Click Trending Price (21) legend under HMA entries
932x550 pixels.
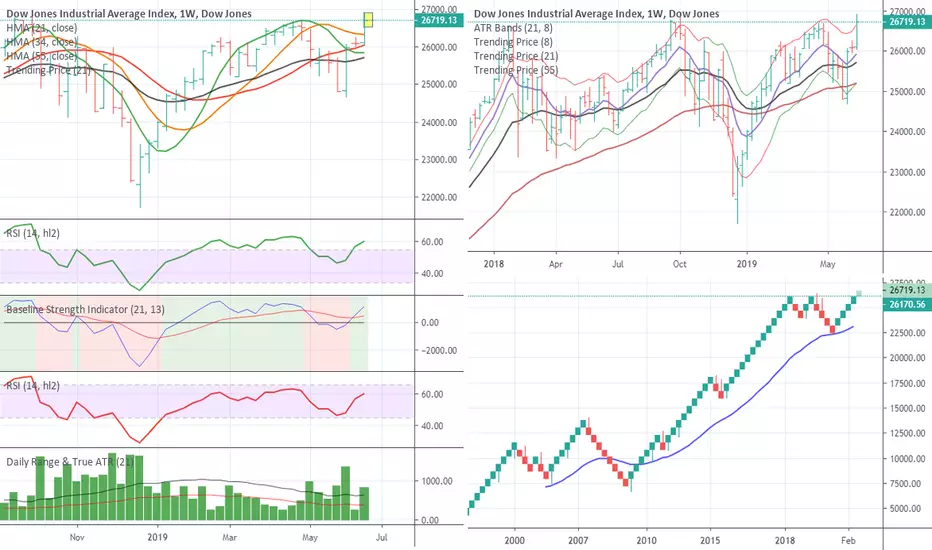[48, 70]
